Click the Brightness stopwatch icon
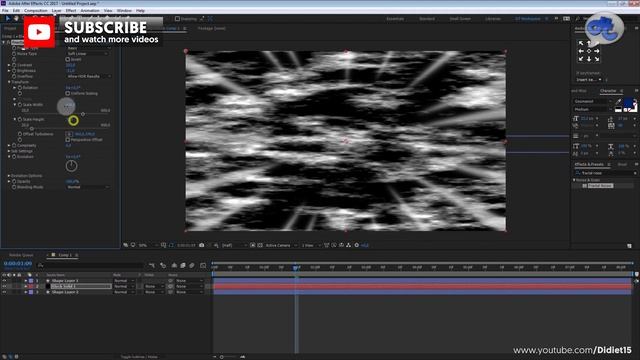This screenshot has width=640, height=360. tap(14, 71)
